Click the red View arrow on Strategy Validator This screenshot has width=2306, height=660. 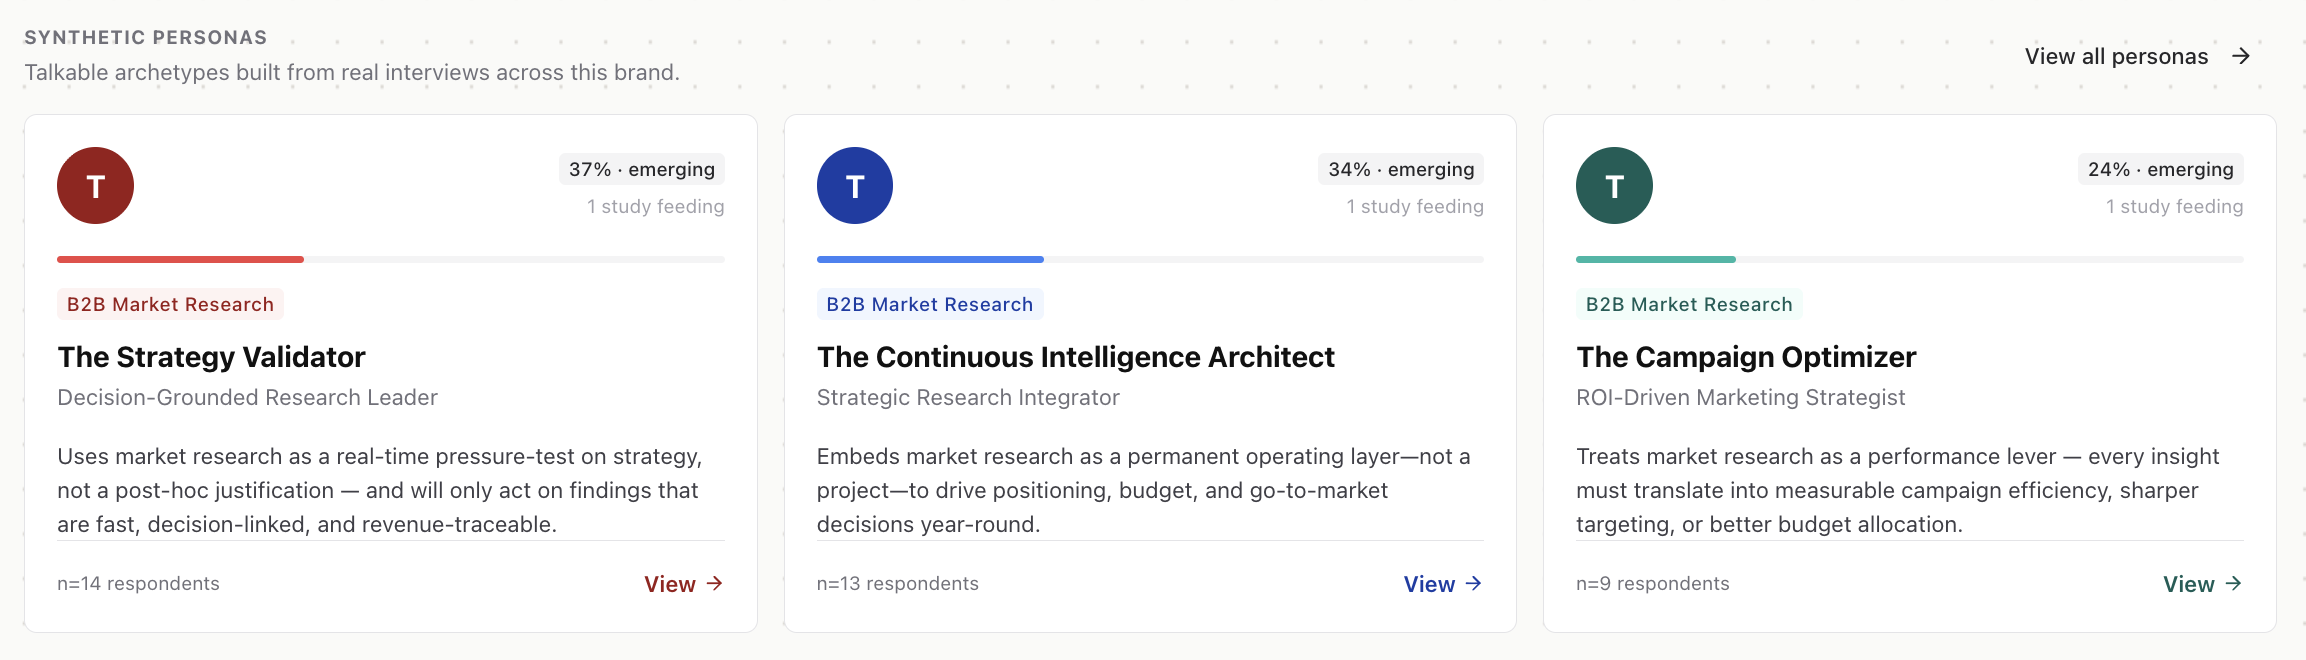pyautogui.click(x=714, y=583)
